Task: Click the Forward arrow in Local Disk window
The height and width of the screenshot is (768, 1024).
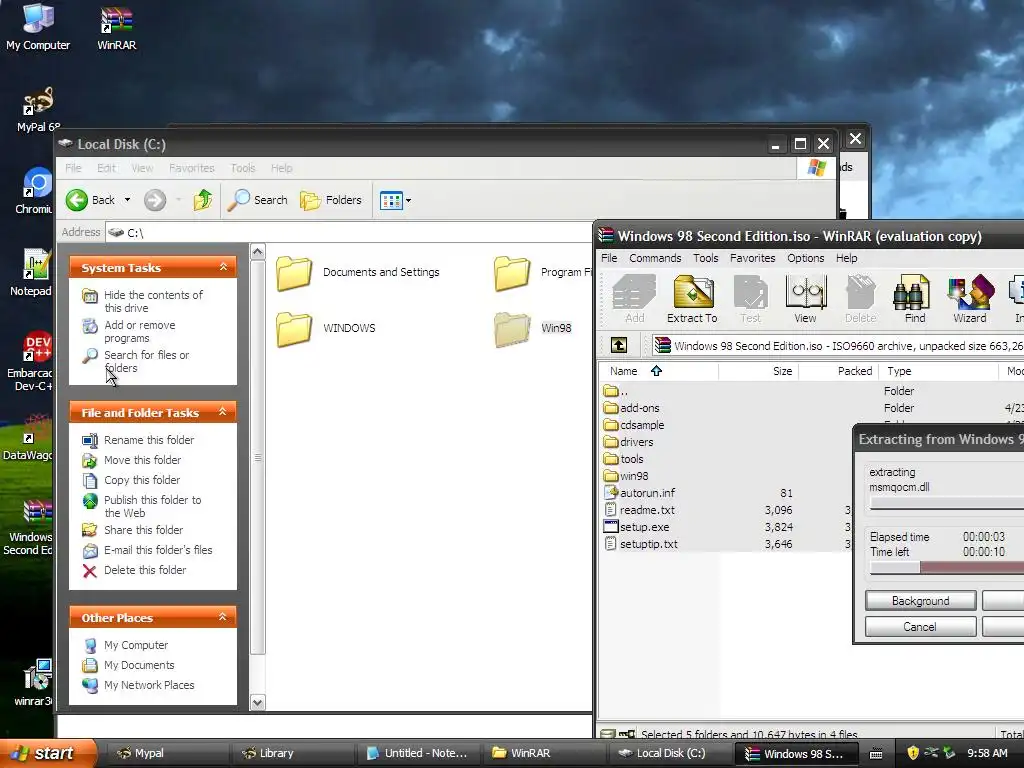Action: pos(155,200)
